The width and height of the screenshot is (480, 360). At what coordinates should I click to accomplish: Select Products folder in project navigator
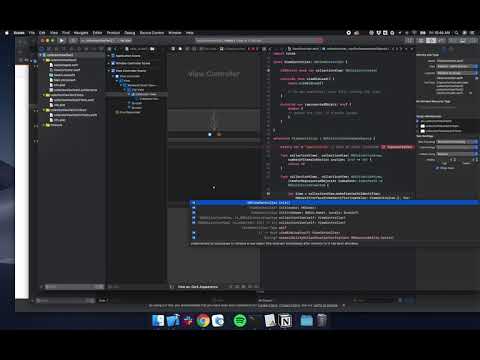[56, 125]
